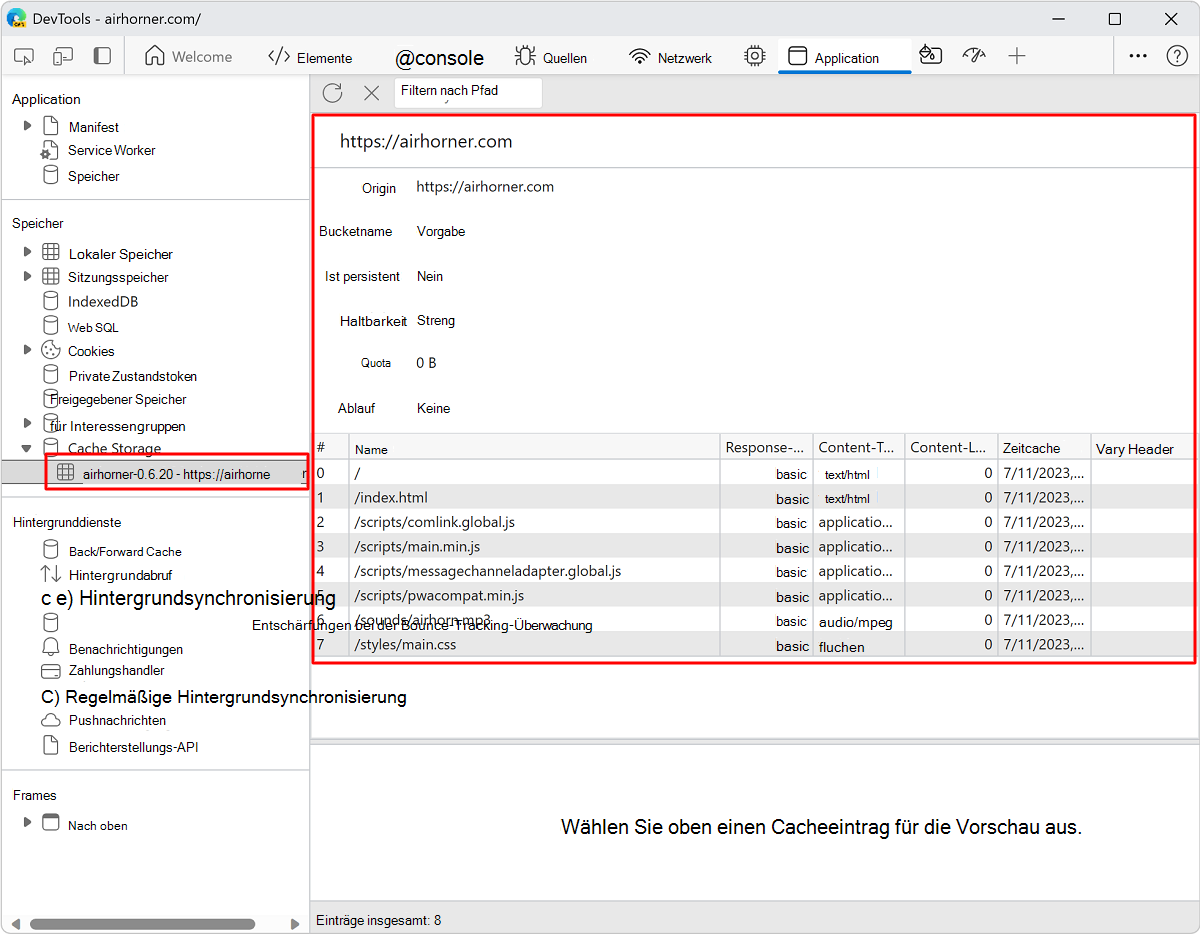Viewport: 1200px width, 934px height.
Task: Refresh the cache entry list
Action: (x=332, y=92)
